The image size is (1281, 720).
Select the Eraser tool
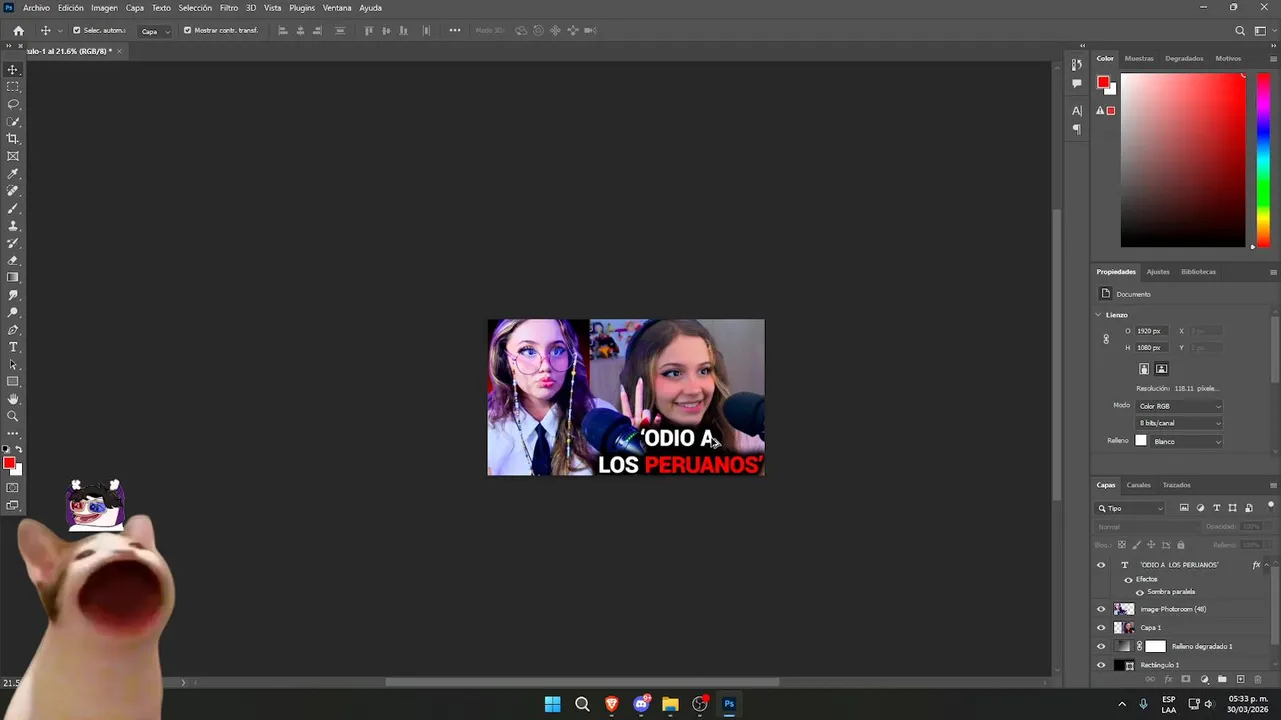tap(13, 260)
